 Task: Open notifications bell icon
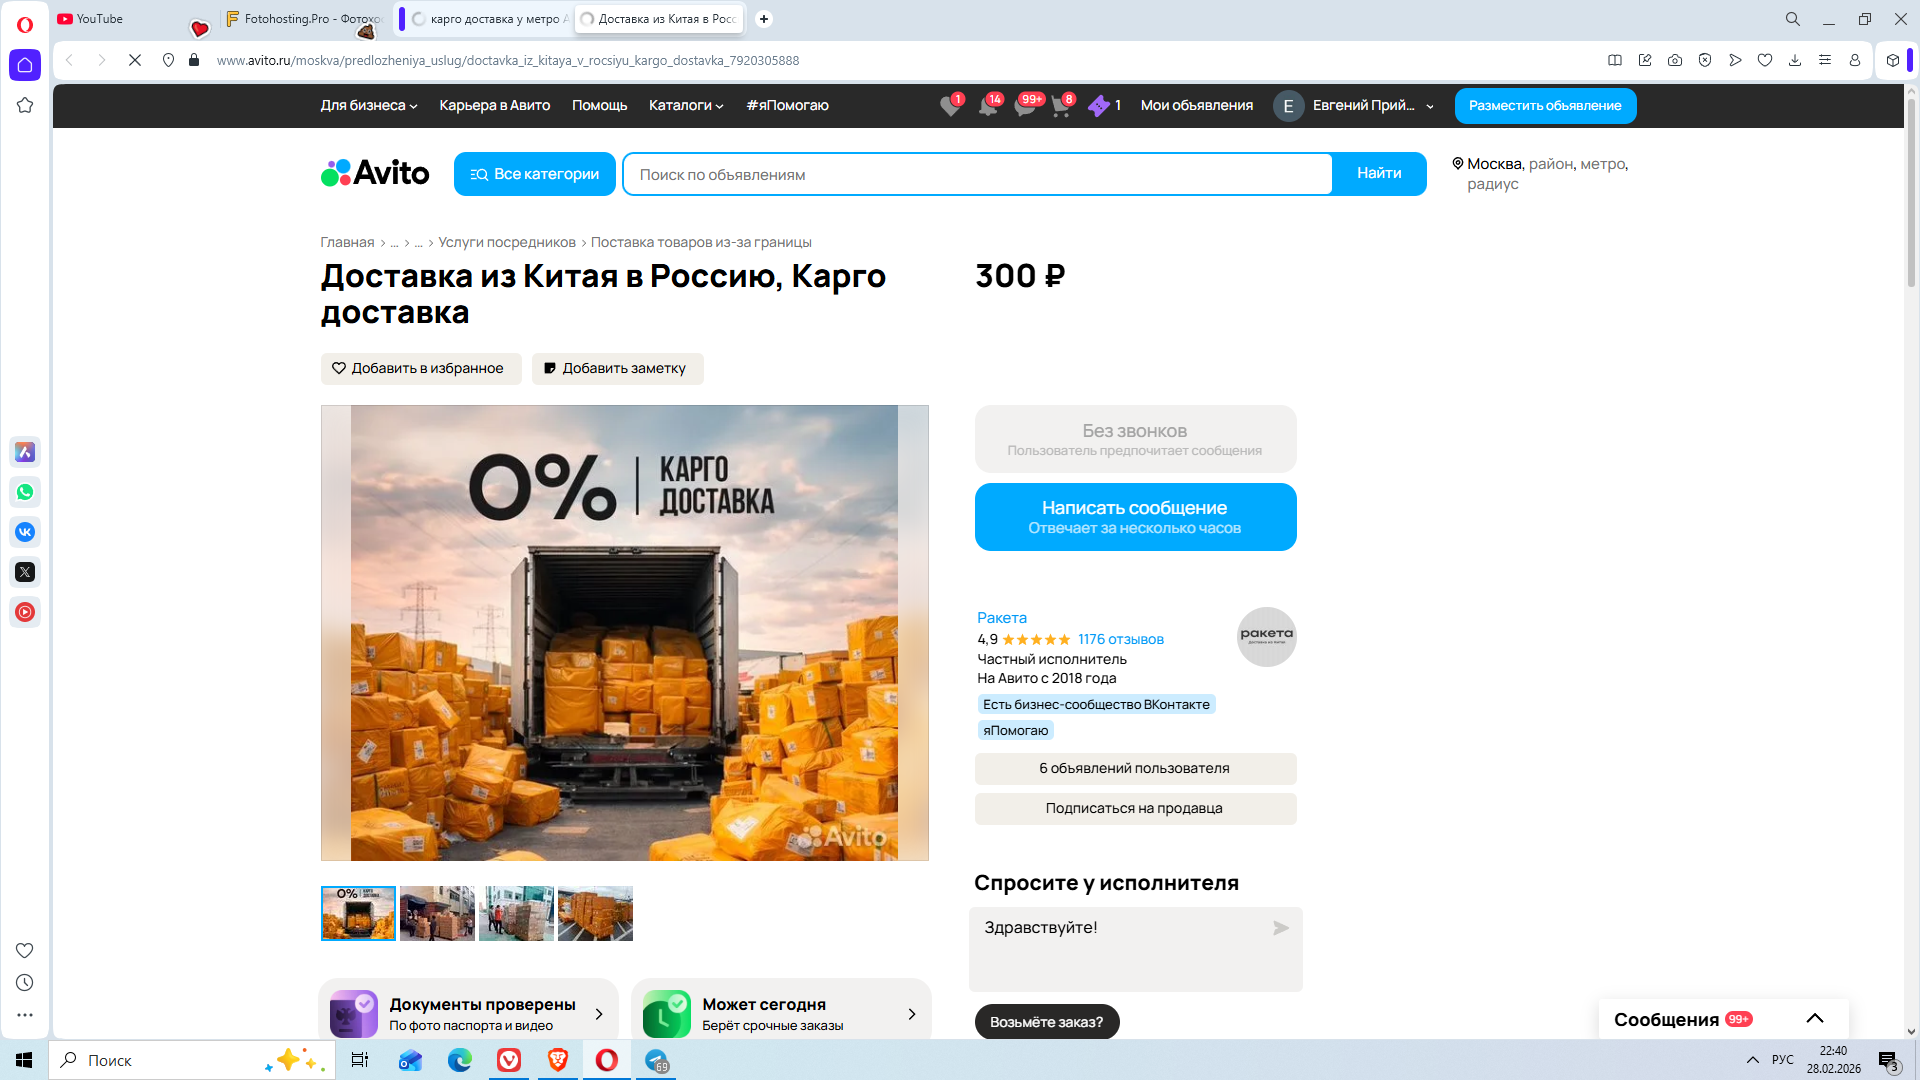[x=988, y=106]
